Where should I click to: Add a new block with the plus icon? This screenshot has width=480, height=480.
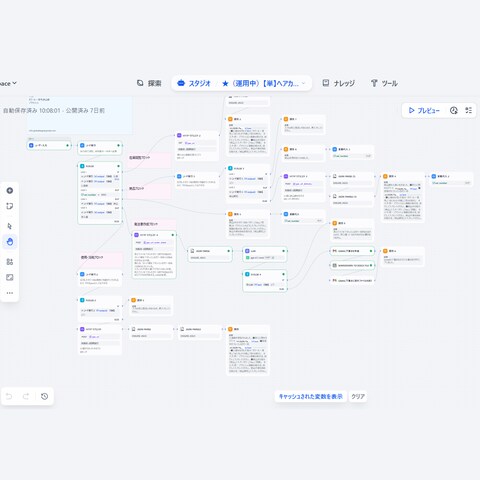pyautogui.click(x=10, y=190)
